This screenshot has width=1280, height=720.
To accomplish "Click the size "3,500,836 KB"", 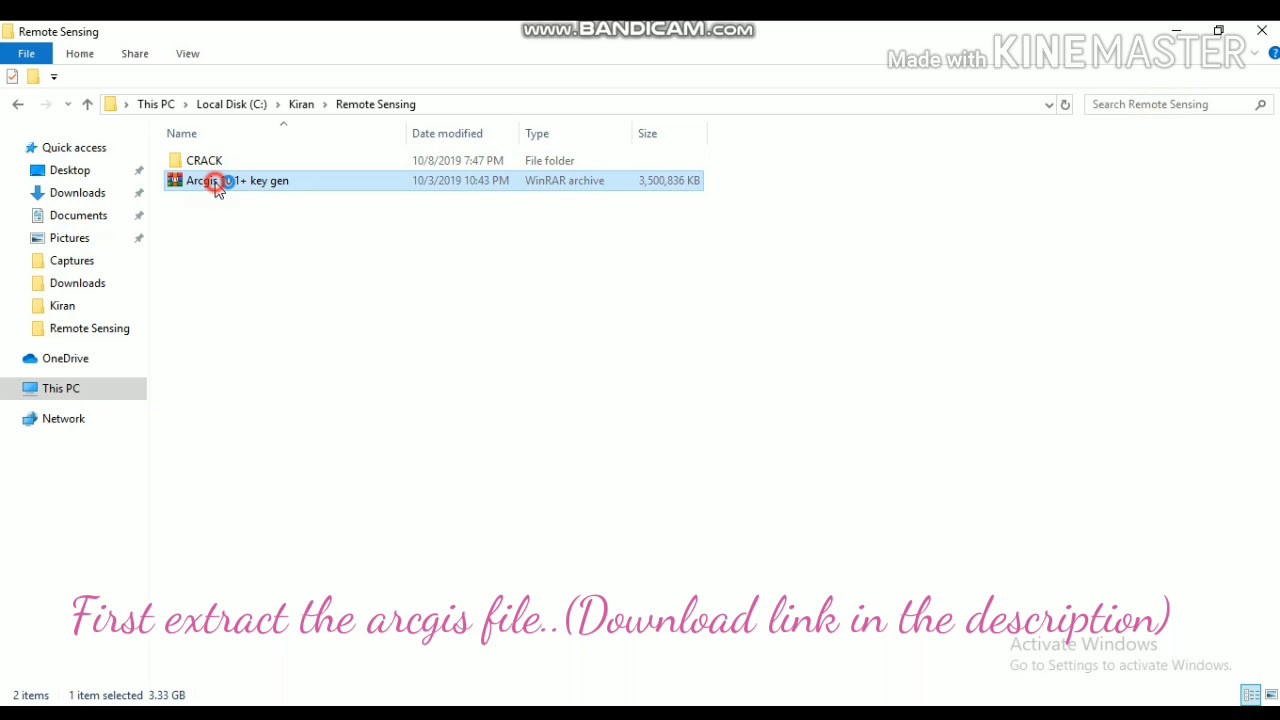I will pyautogui.click(x=669, y=181).
